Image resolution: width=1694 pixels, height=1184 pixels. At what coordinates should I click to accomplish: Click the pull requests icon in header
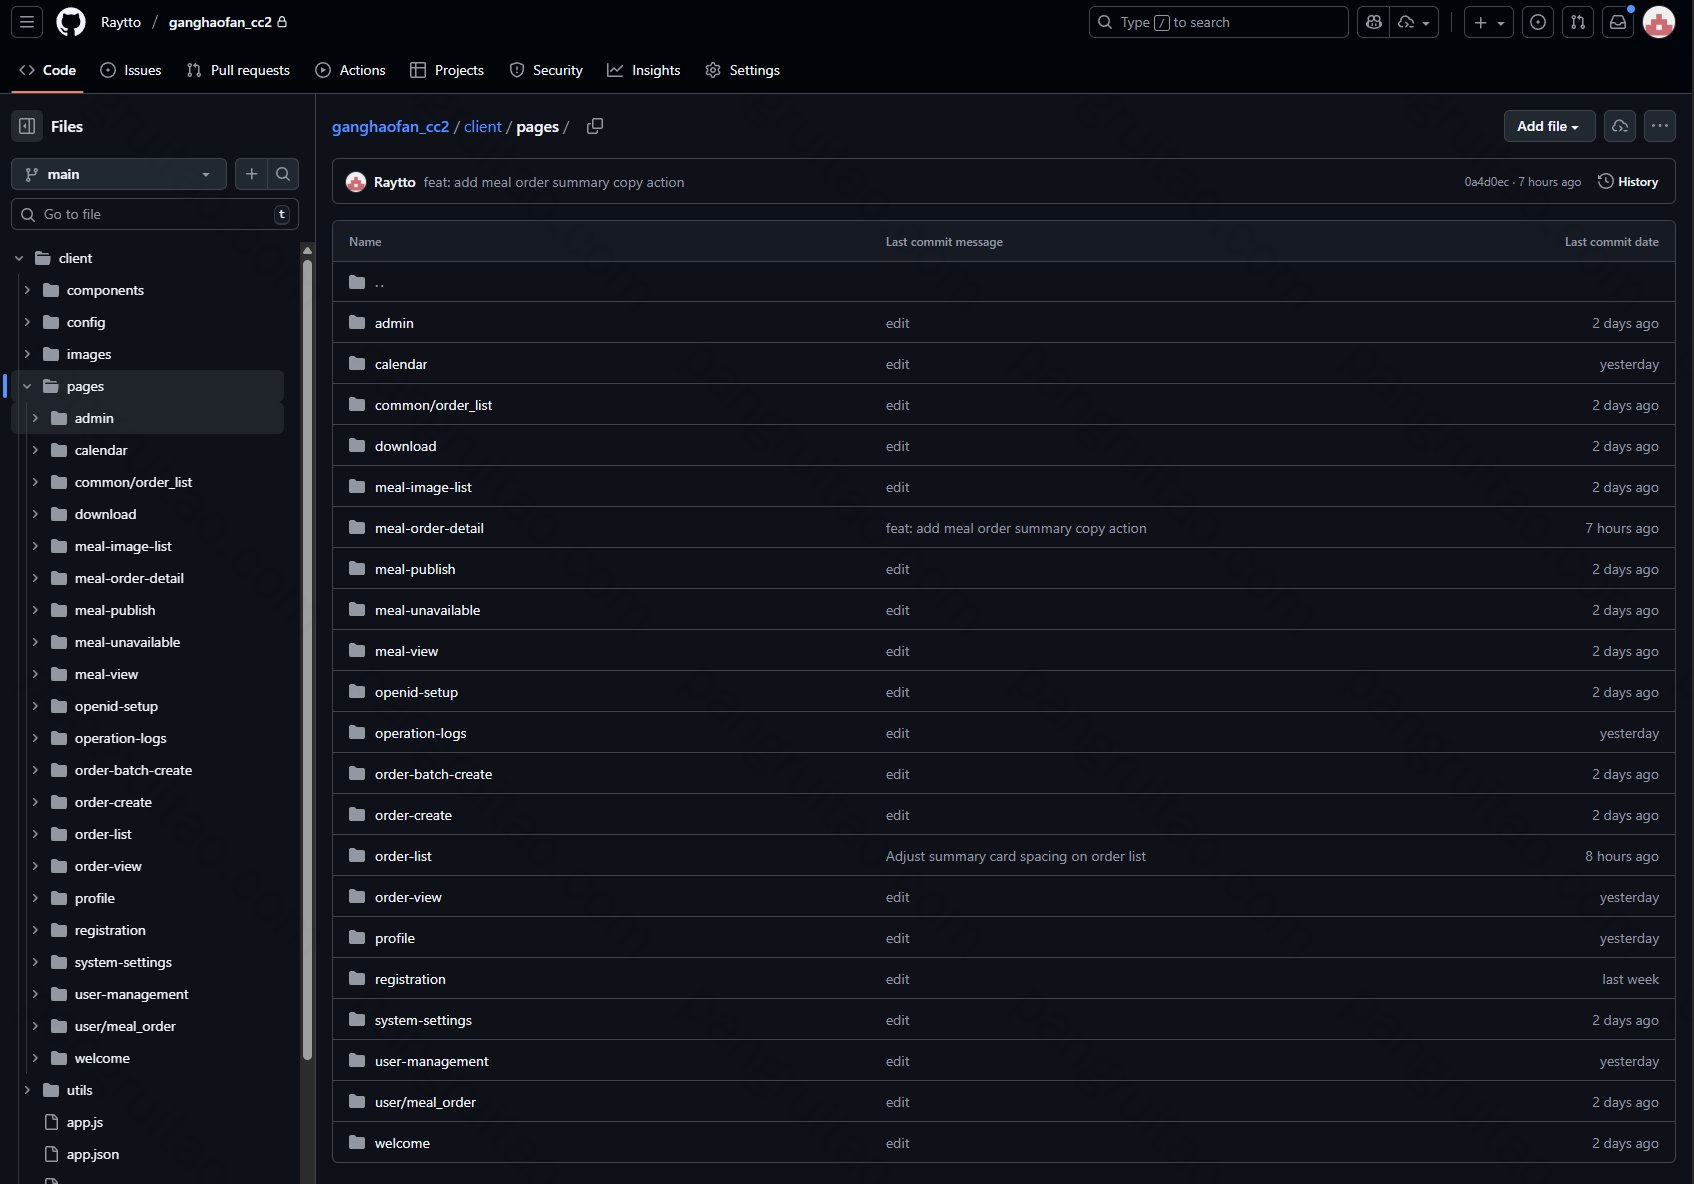click(1578, 22)
